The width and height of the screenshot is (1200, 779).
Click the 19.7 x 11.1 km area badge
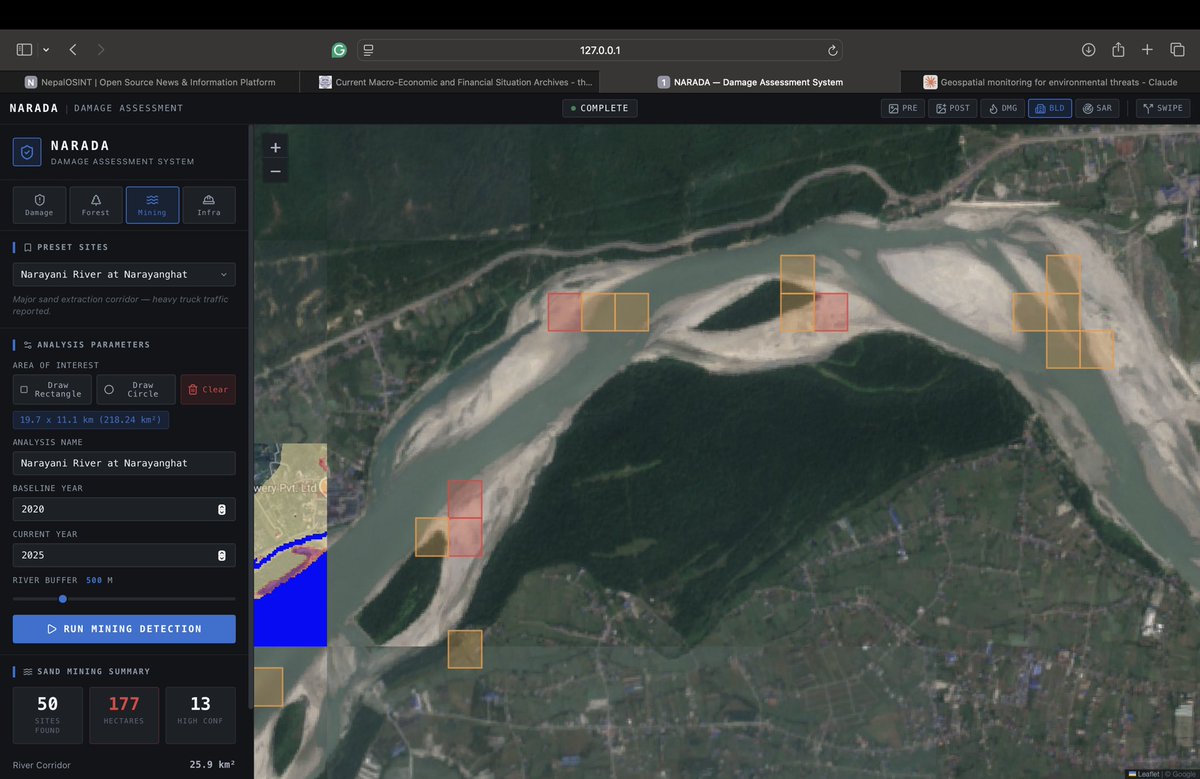click(x=91, y=420)
